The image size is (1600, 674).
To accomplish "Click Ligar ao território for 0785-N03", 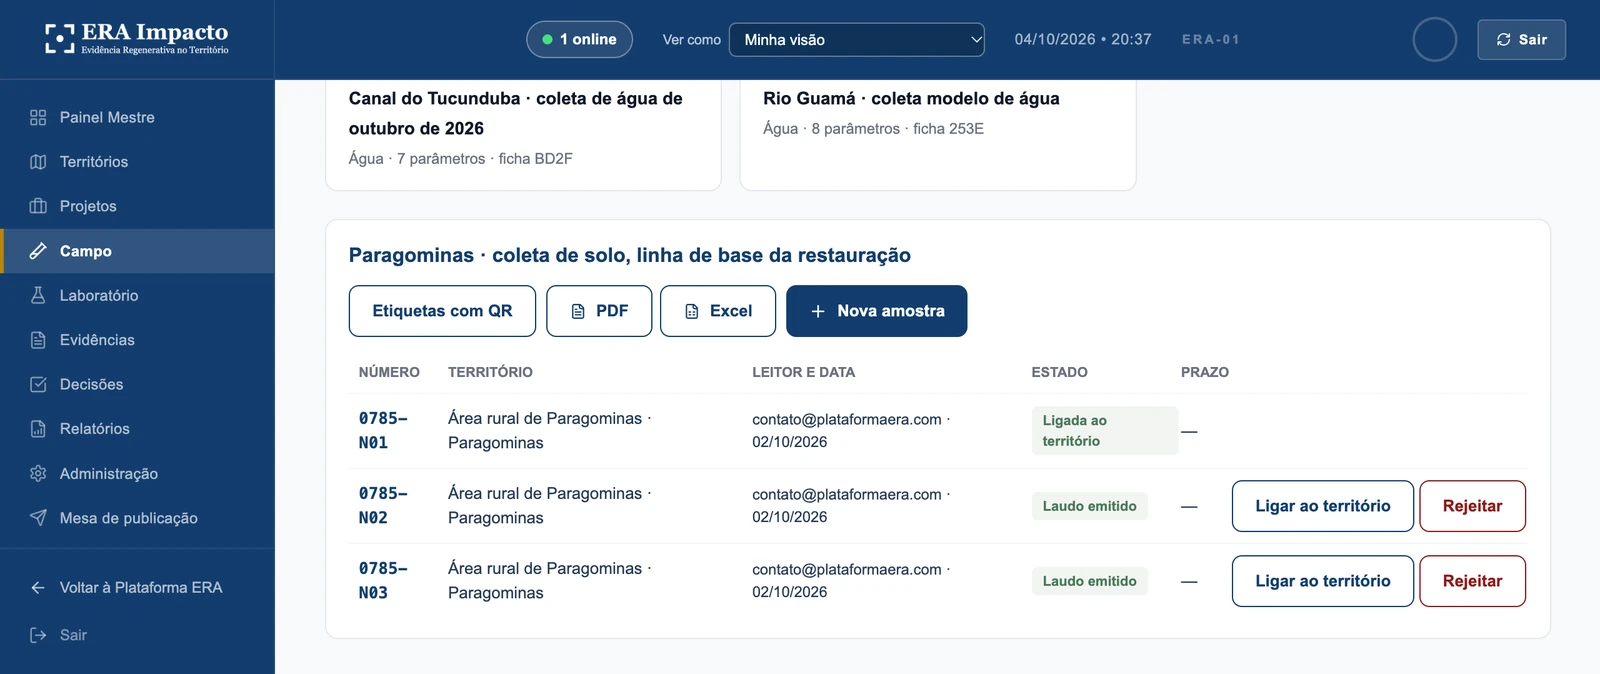I will click(x=1322, y=581).
